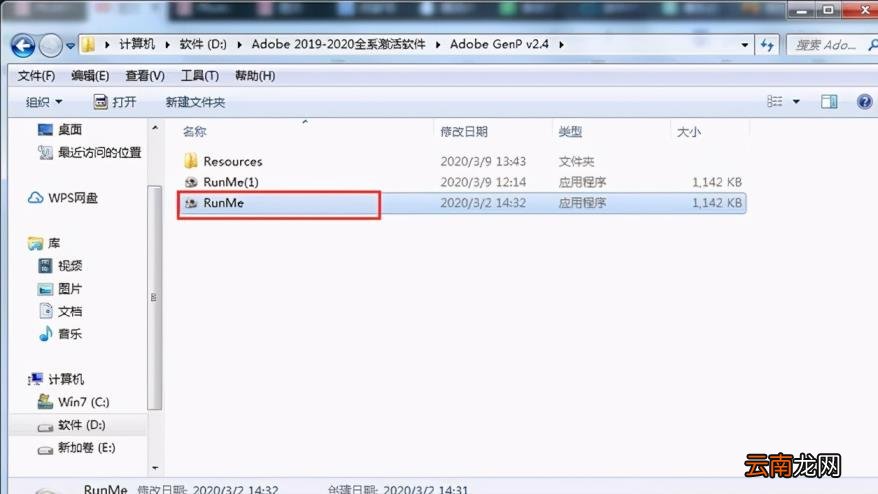The image size is (878, 494).
Task: Select Adobe 2019-2020全系激活软件 breadcrumb
Action: coord(338,44)
